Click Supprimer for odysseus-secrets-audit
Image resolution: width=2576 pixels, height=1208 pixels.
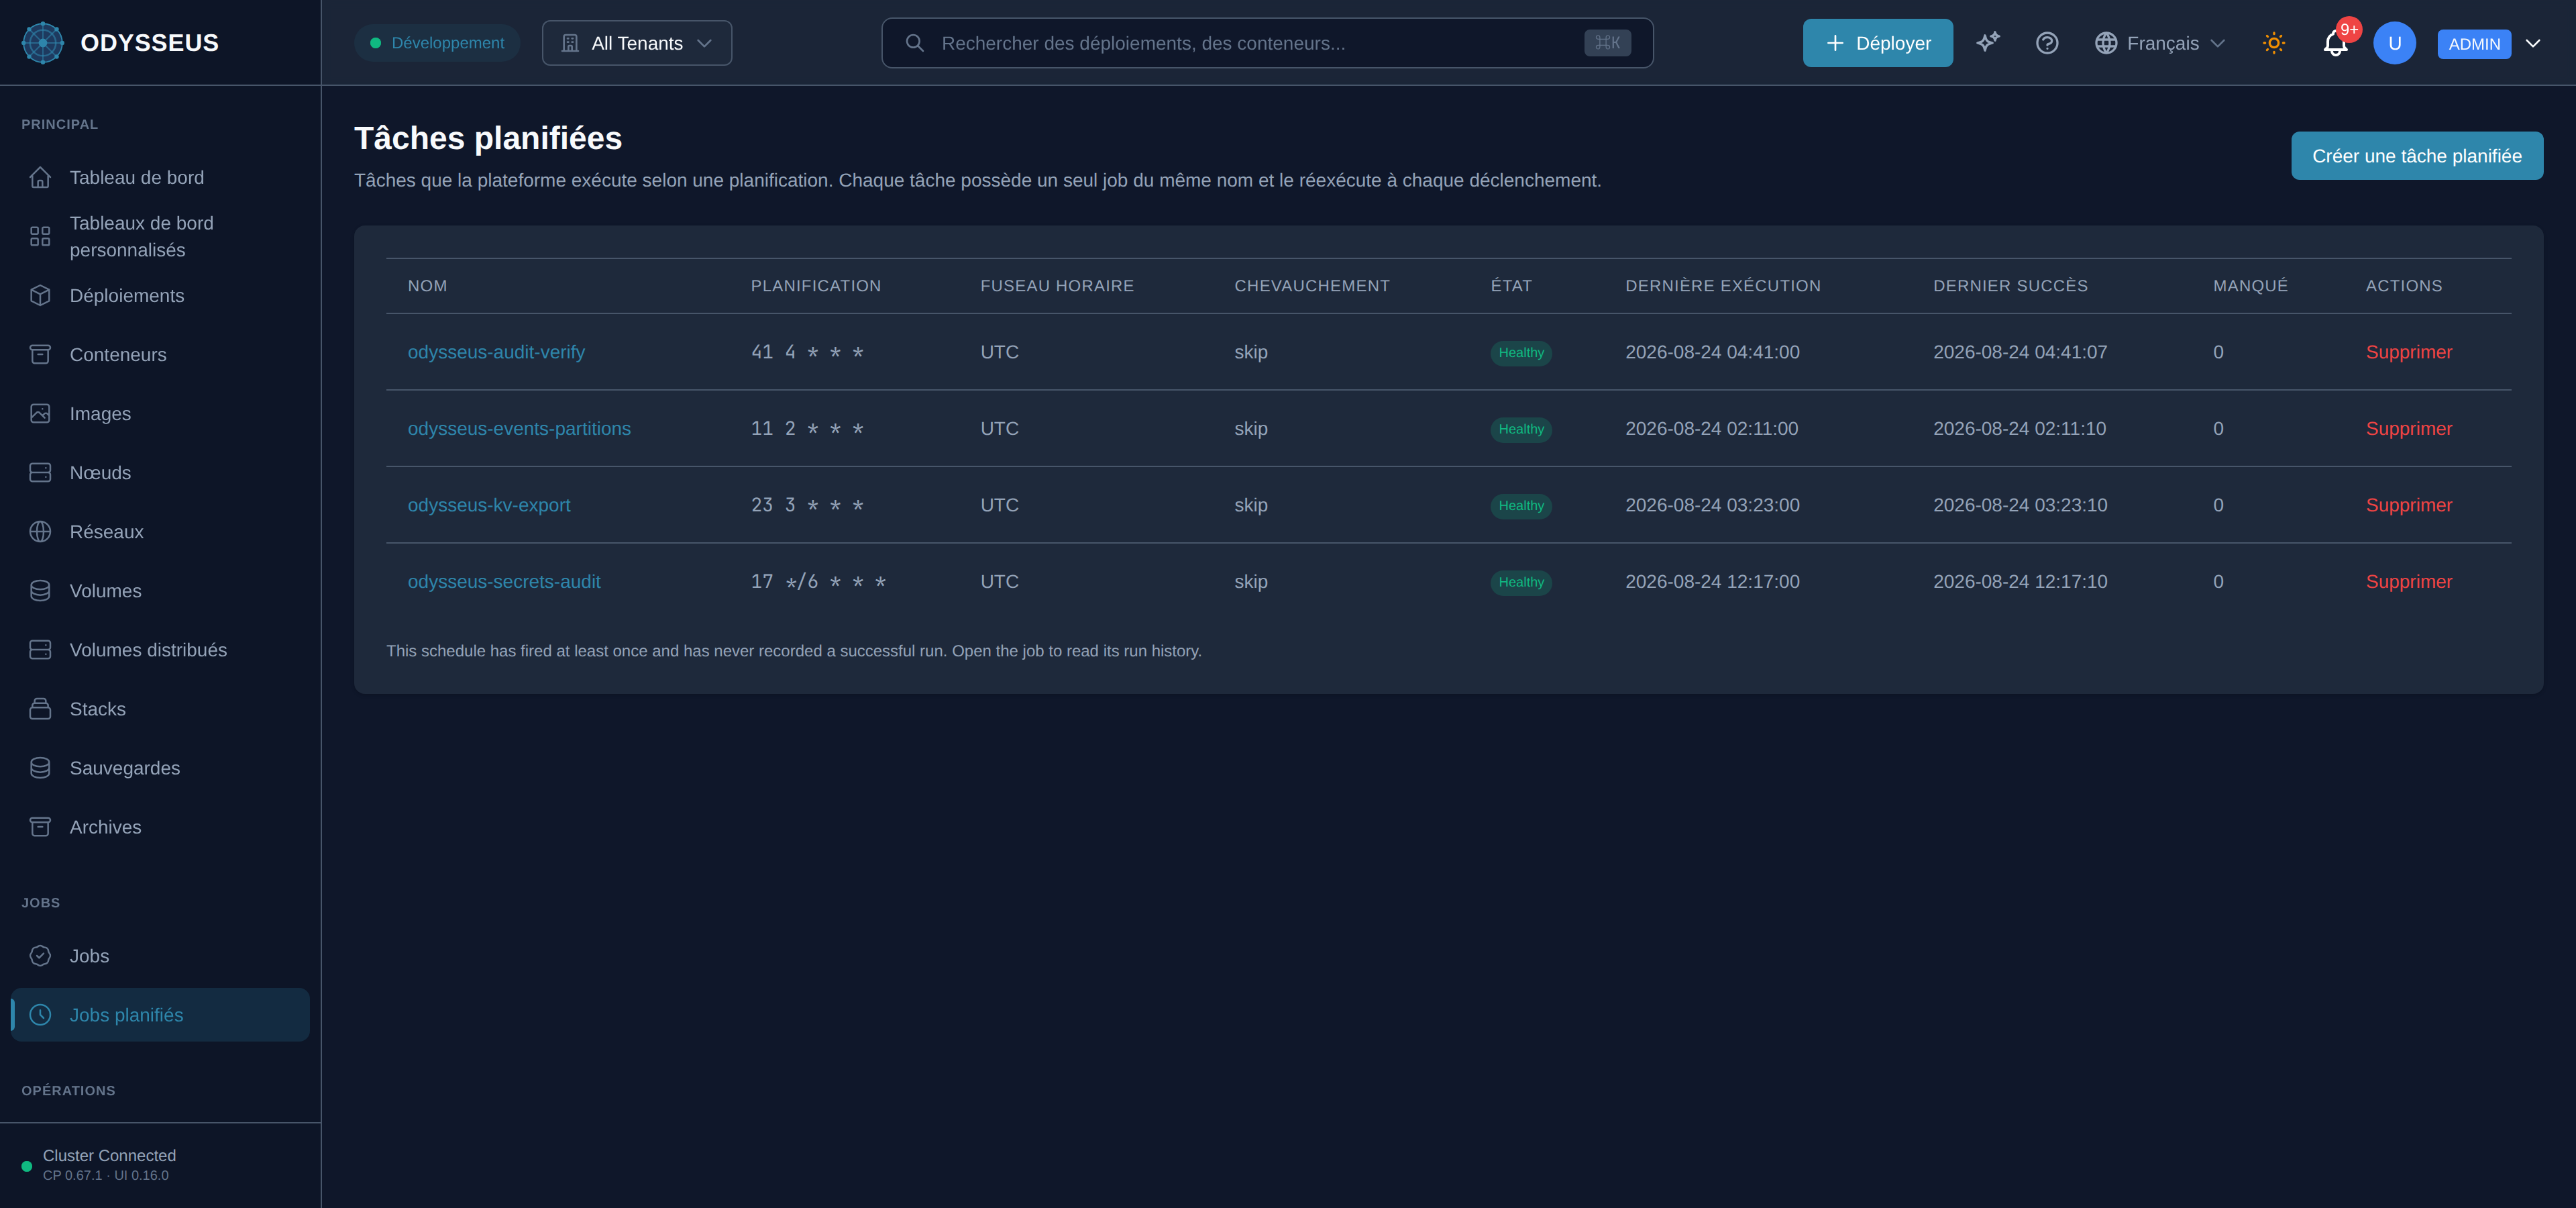2408,581
